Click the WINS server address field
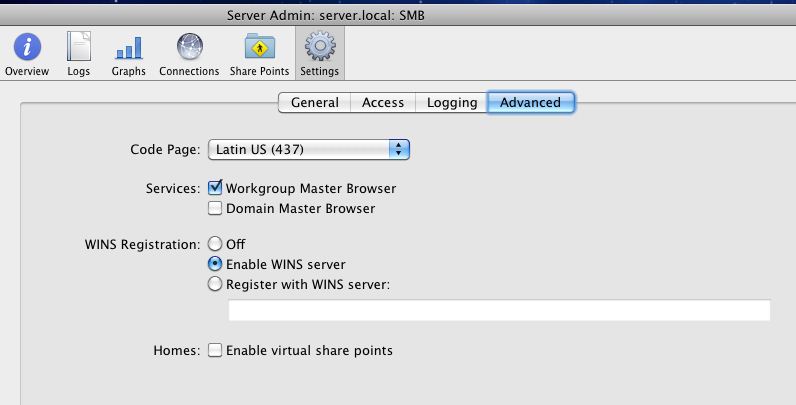 [x=500, y=310]
